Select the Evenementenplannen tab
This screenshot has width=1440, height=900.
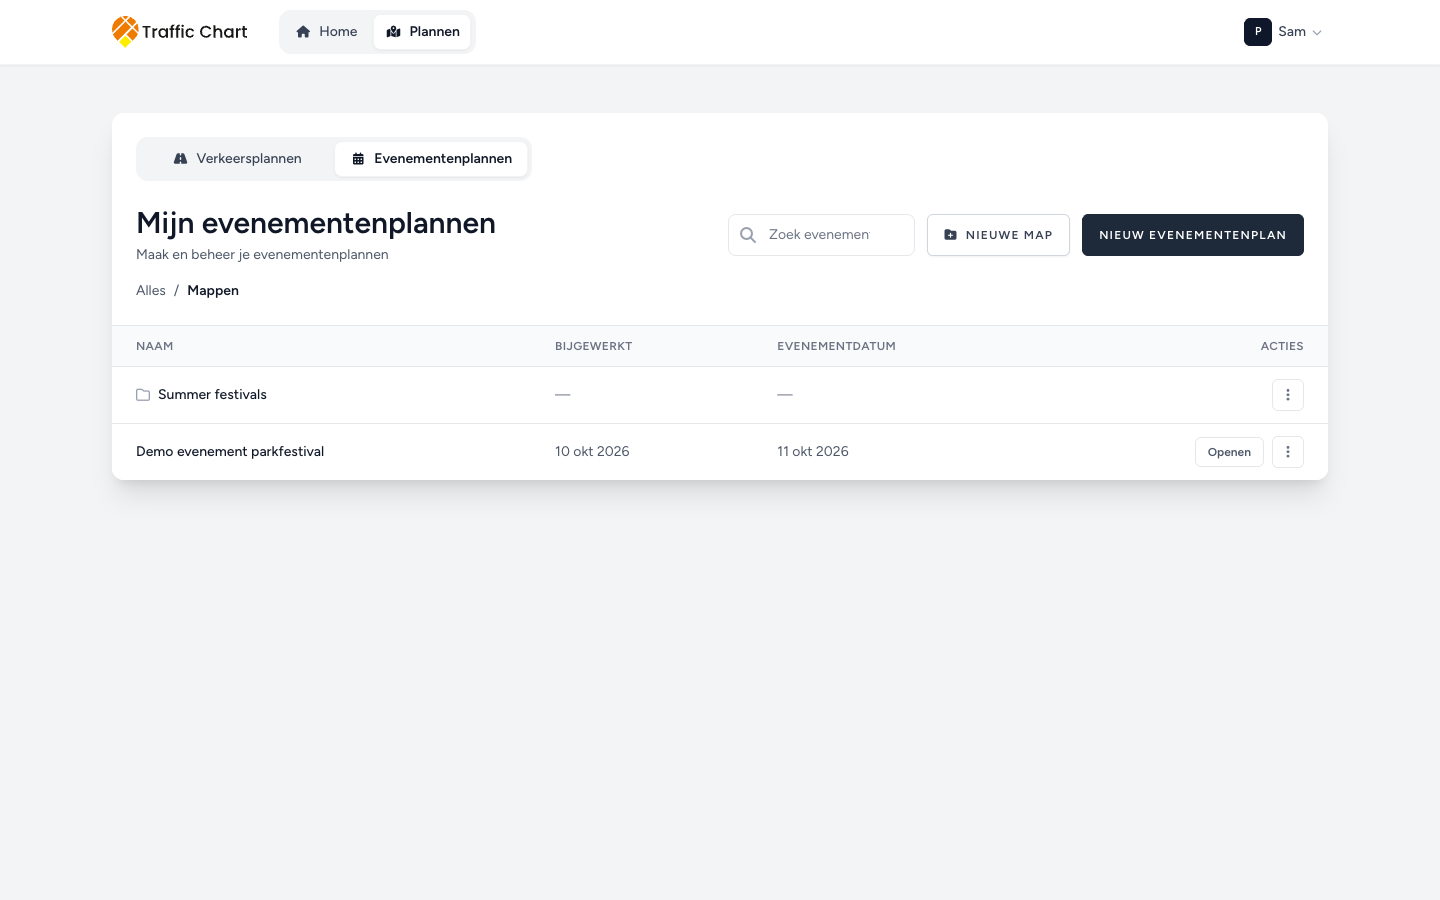click(431, 159)
